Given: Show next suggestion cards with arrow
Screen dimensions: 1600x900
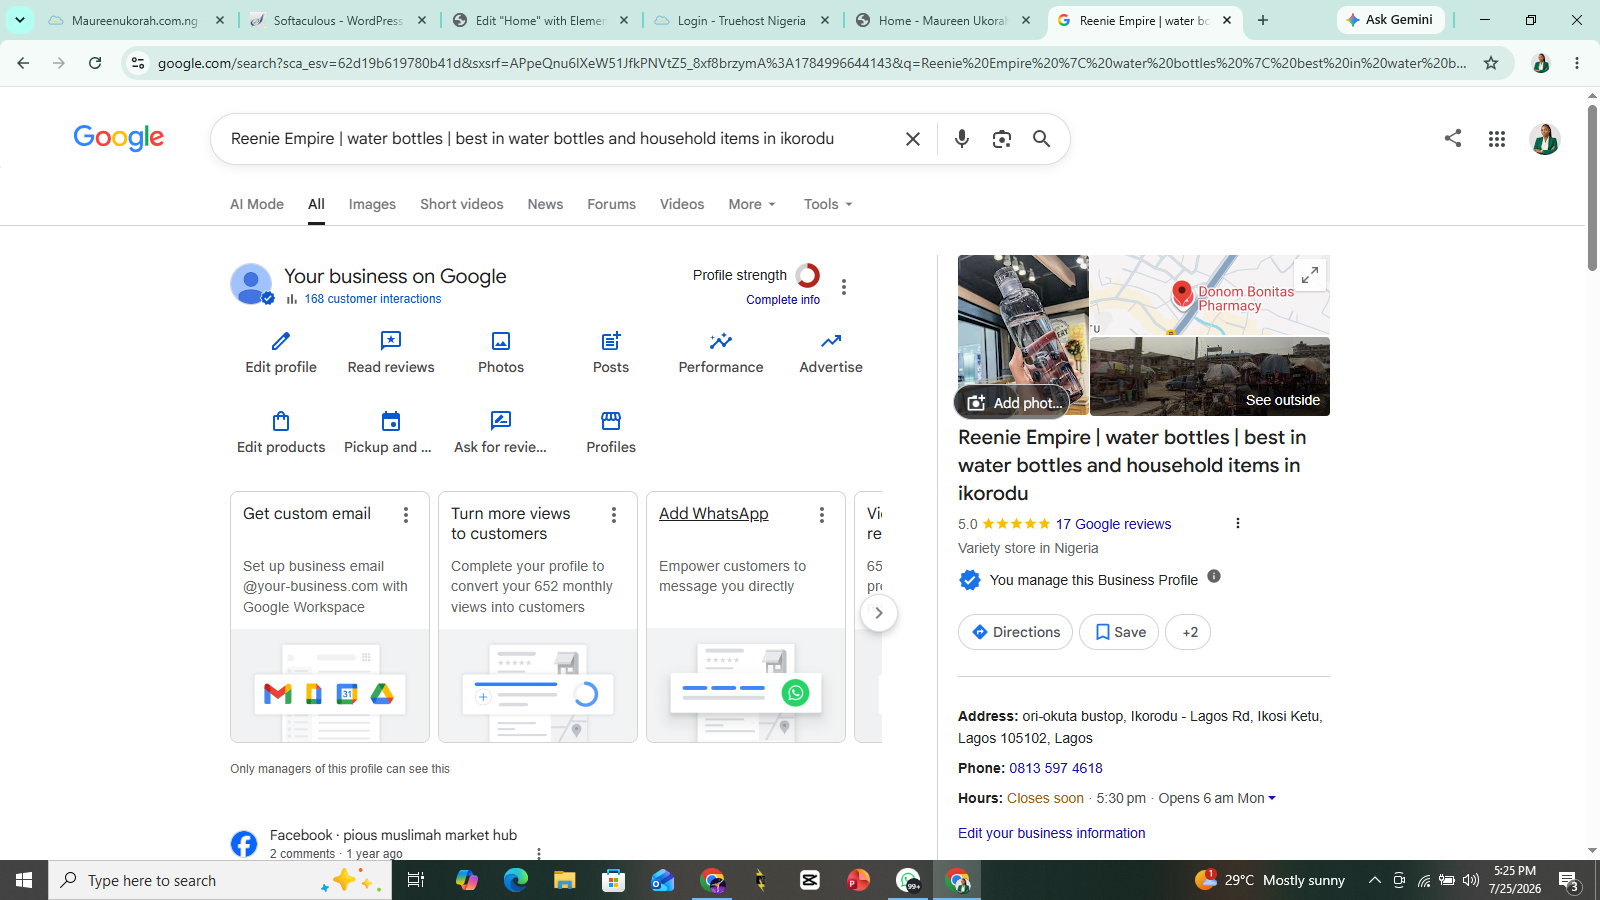Looking at the screenshot, I should point(879,613).
